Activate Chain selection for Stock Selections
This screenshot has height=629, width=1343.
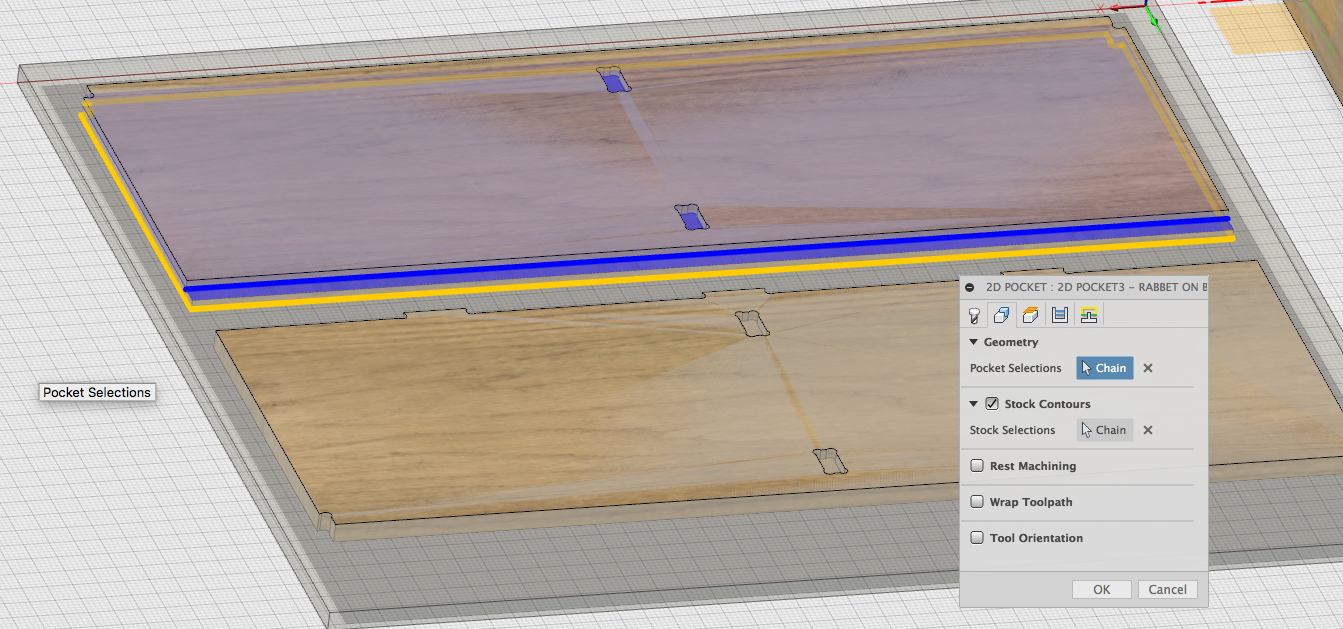coord(1104,430)
